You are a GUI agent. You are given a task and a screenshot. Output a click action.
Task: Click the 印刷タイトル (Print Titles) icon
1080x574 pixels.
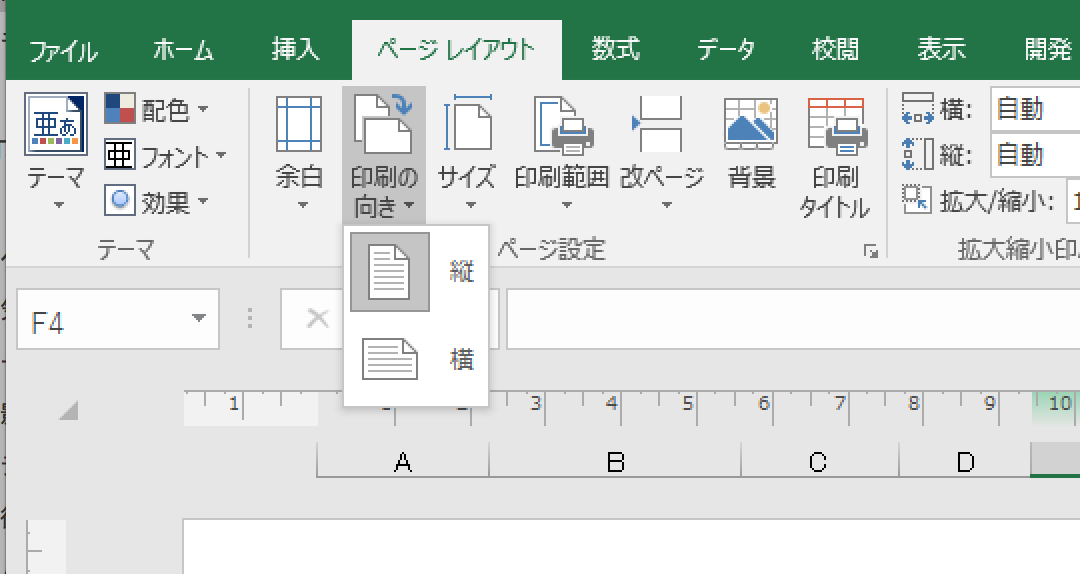click(835, 125)
